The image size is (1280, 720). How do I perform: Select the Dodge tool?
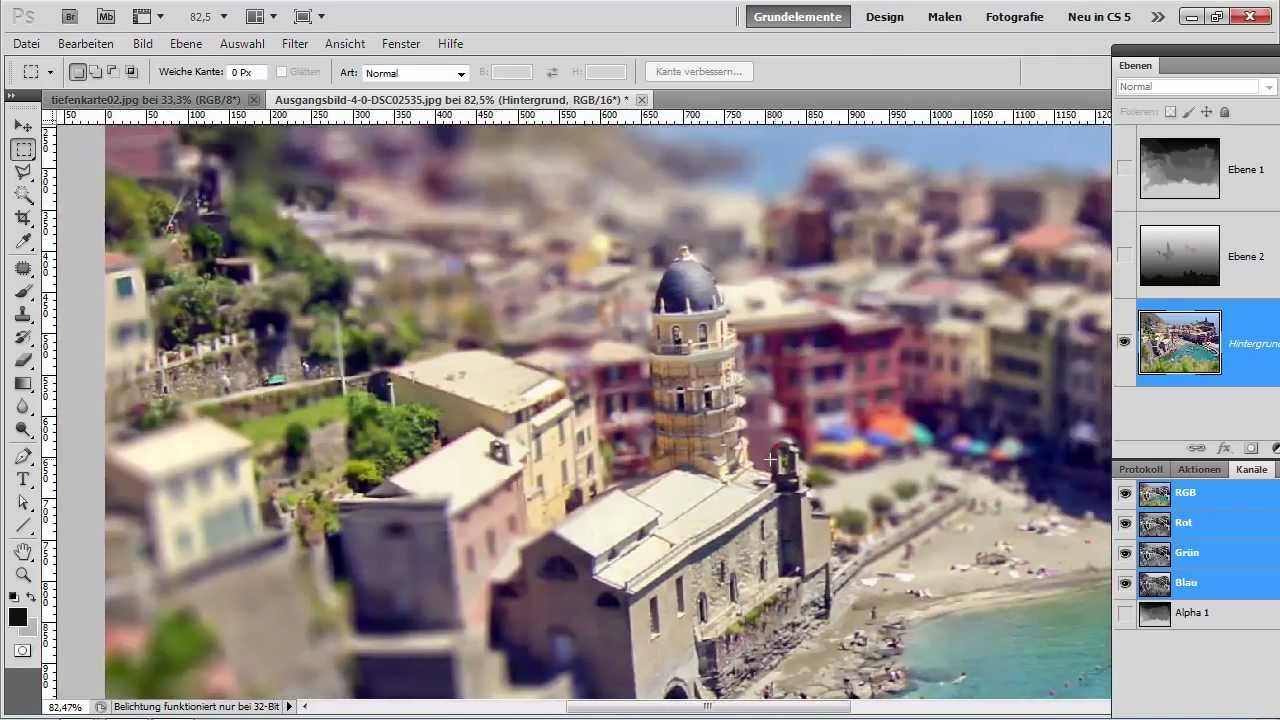[x=23, y=430]
